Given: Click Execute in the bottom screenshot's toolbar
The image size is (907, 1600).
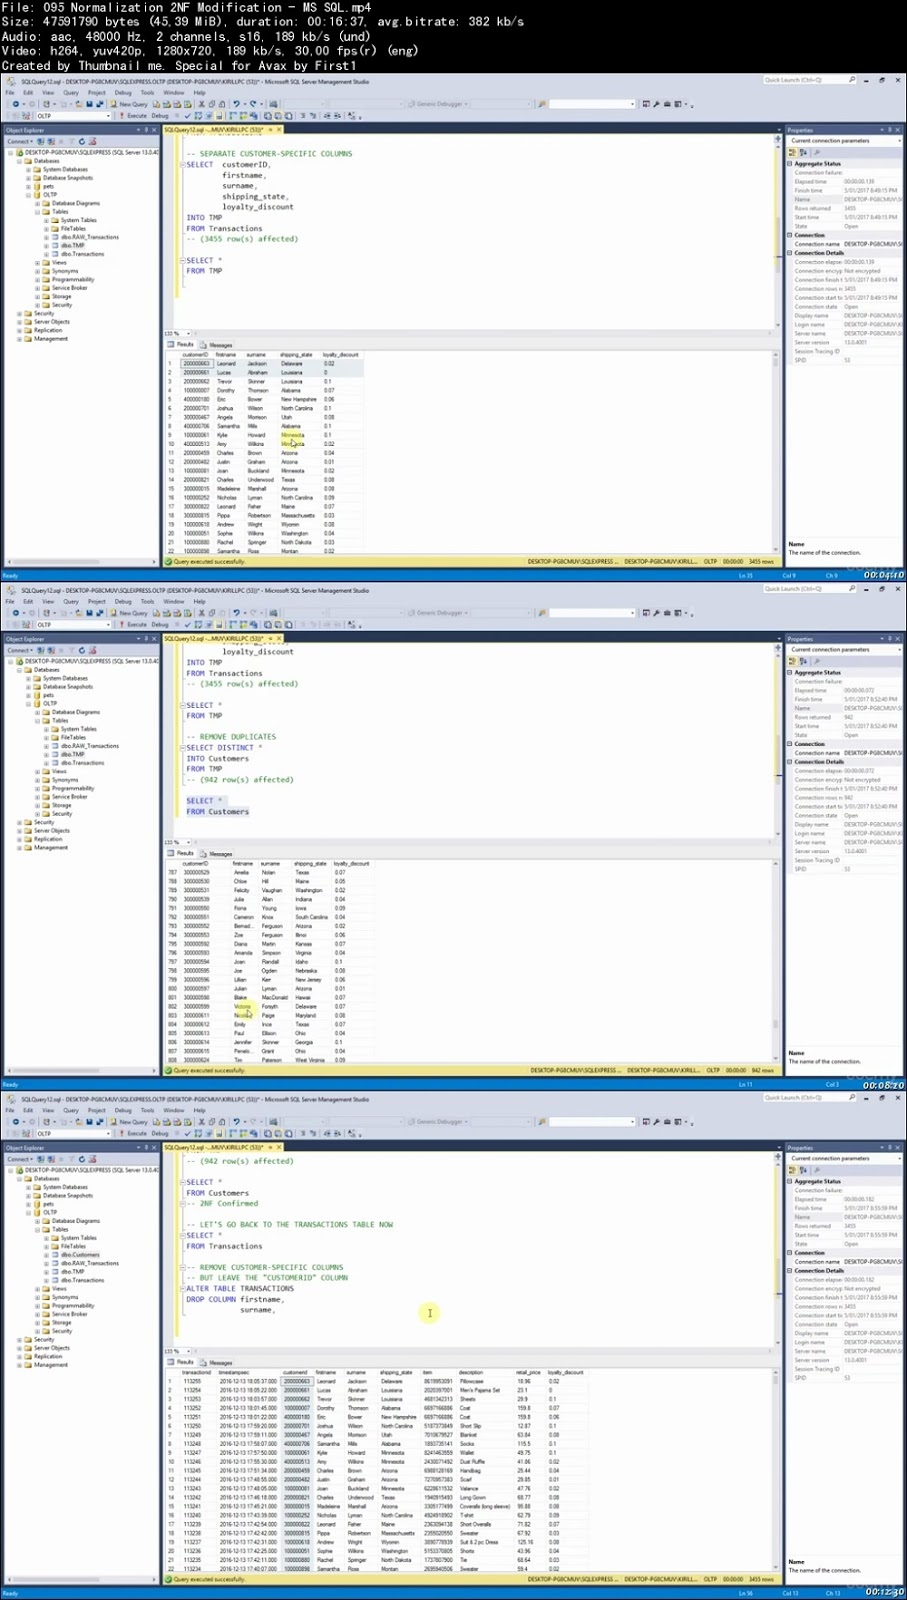Looking at the screenshot, I should [x=135, y=1134].
